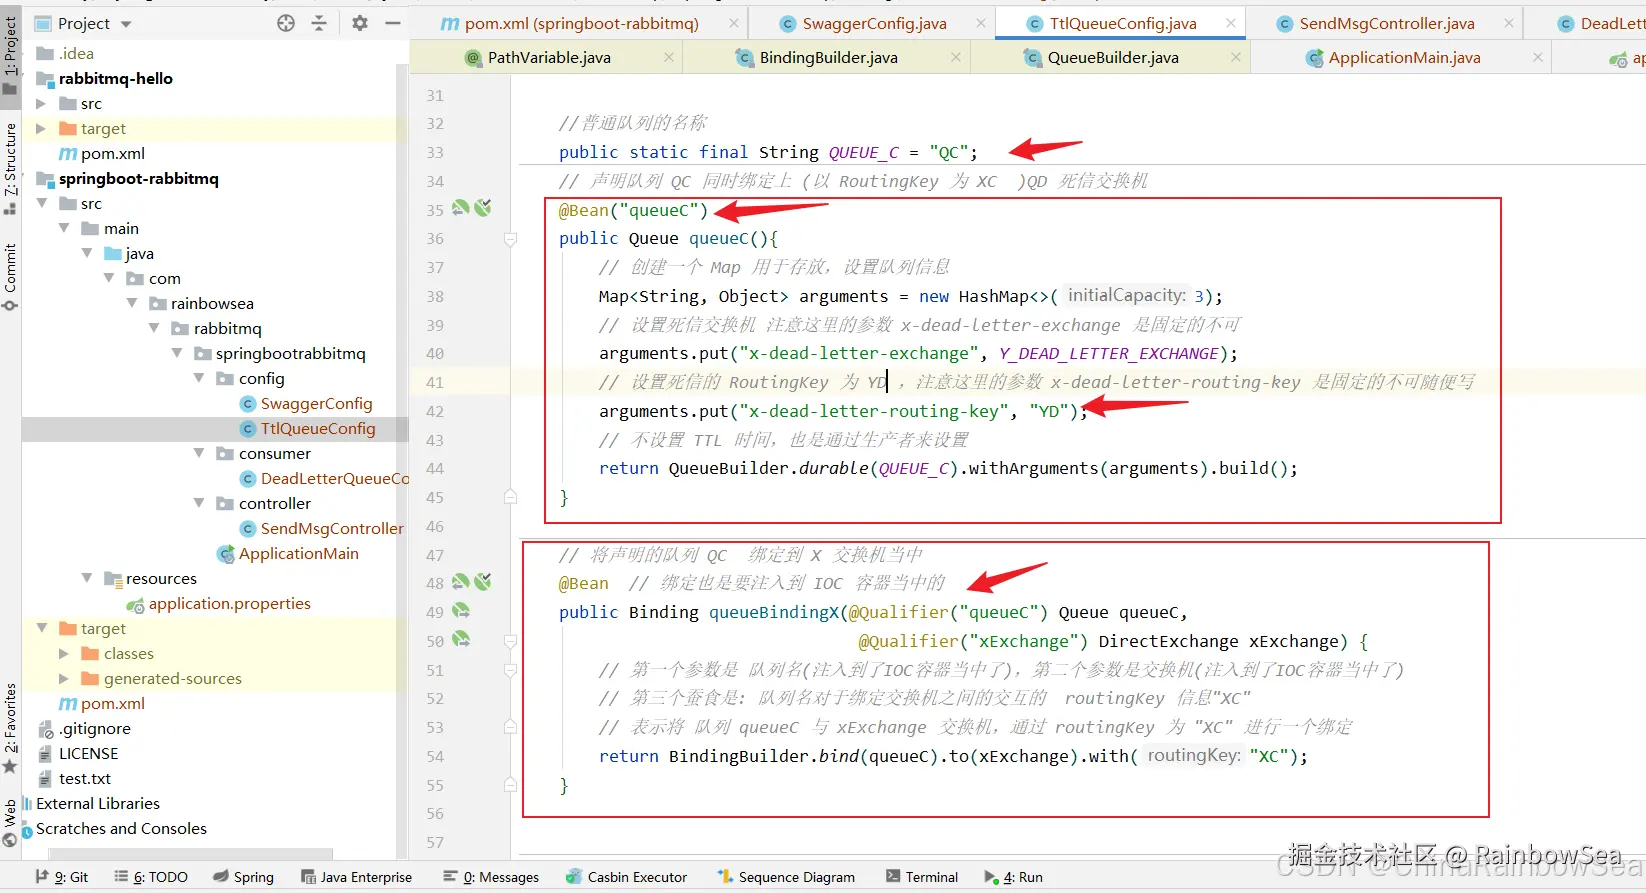Close the SwaggerConfig.java tab

[x=981, y=23]
